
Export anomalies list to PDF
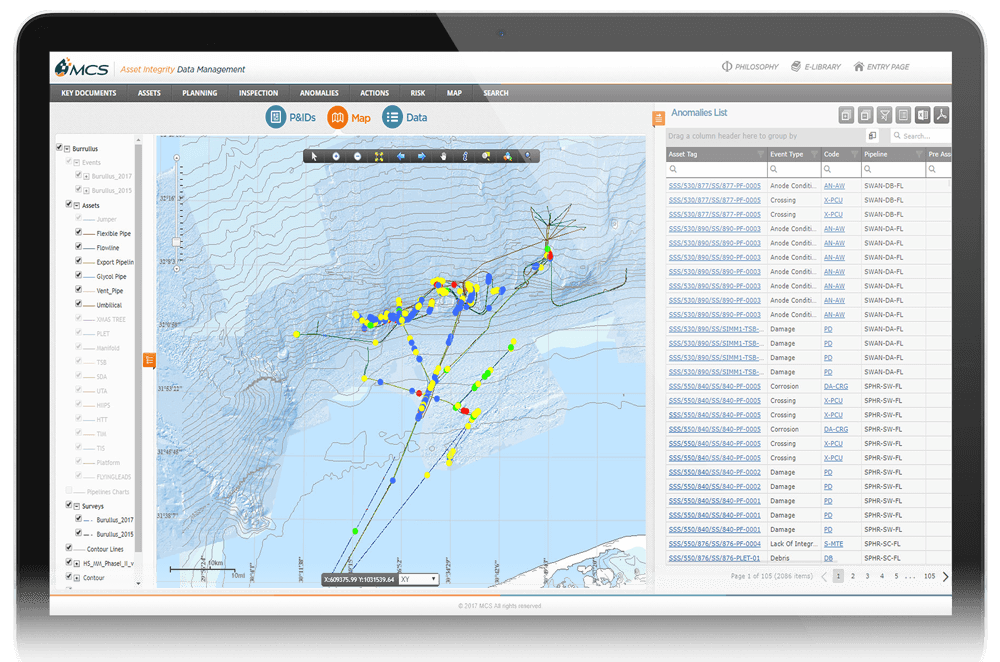pos(942,115)
